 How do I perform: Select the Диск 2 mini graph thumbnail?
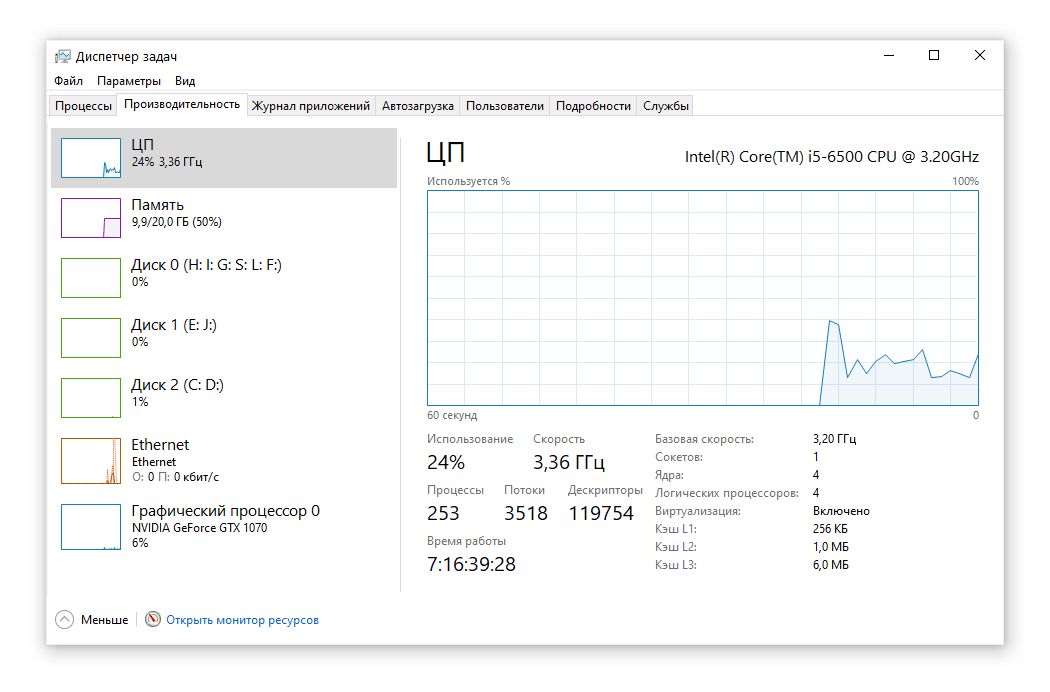(91, 398)
